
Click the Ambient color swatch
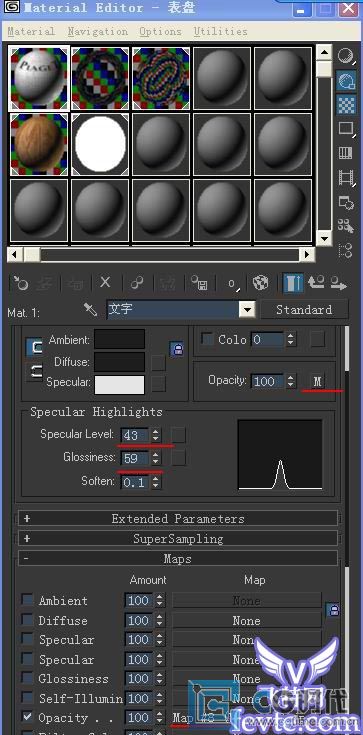[x=120, y=339]
